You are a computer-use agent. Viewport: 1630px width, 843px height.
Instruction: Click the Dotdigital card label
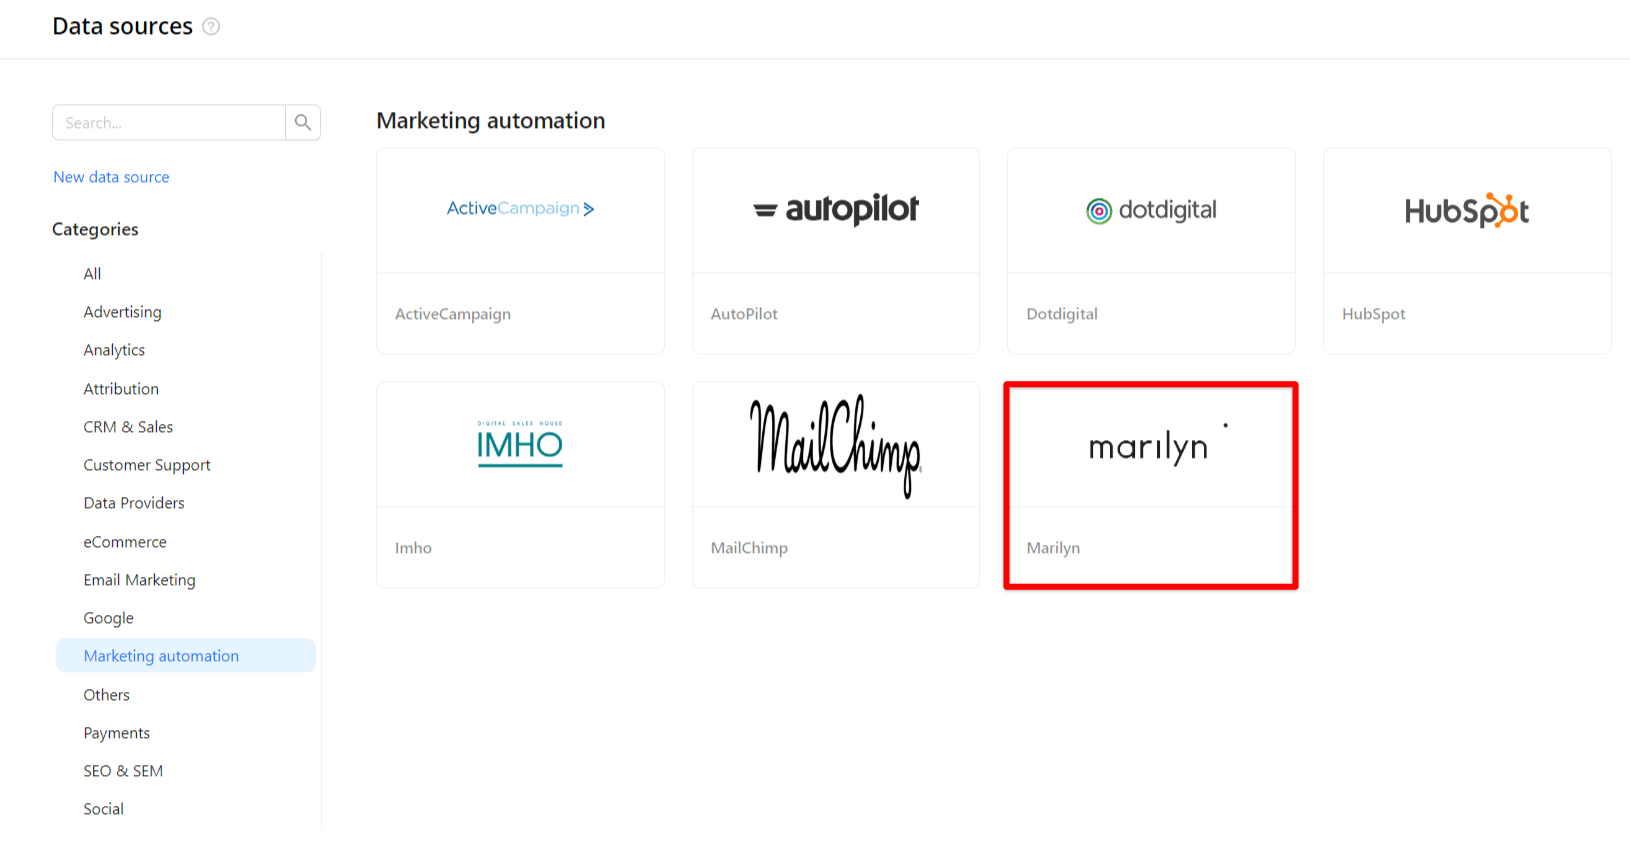pyautogui.click(x=1062, y=314)
